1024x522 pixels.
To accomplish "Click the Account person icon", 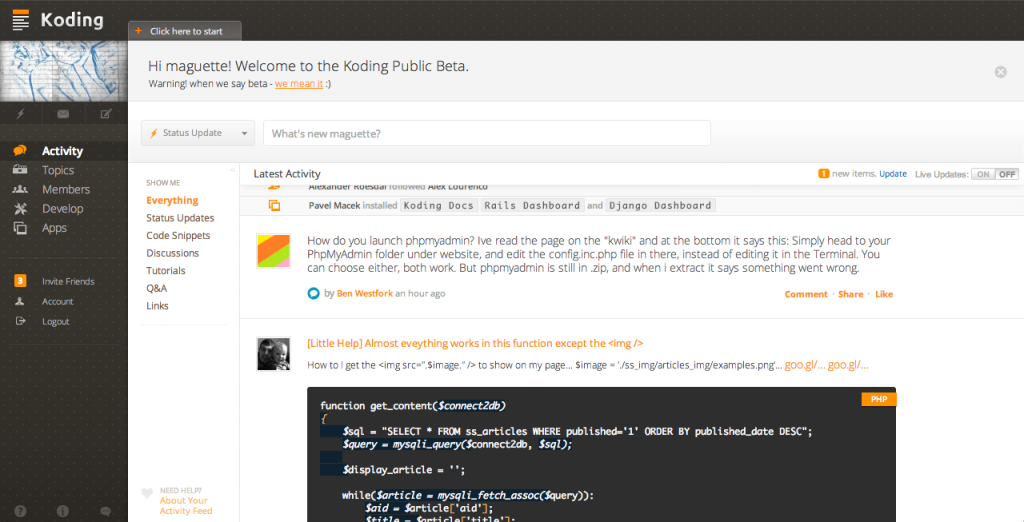I will [x=20, y=301].
